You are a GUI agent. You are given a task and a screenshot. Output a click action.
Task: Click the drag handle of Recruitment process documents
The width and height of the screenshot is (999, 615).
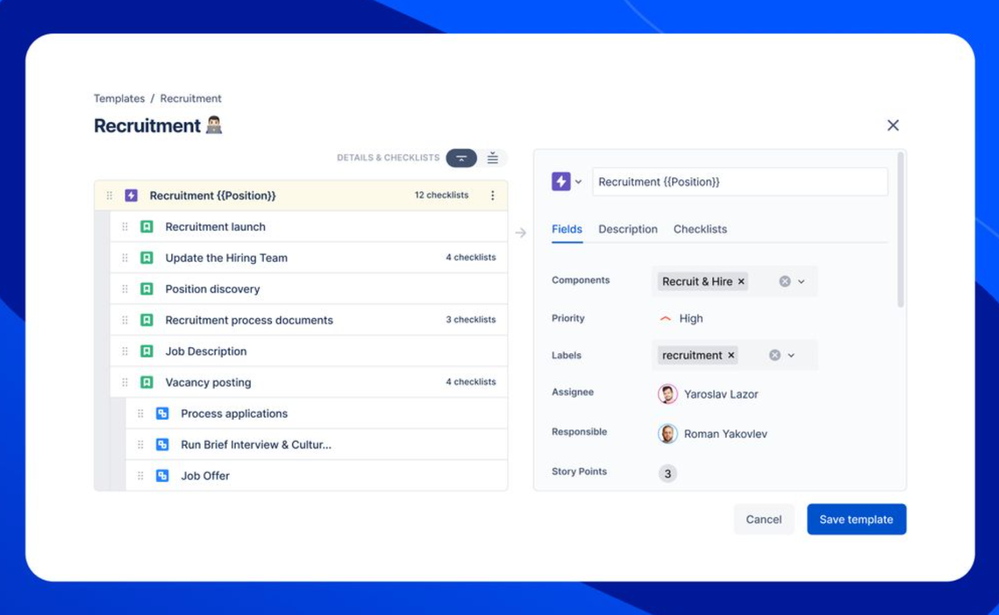tap(125, 320)
